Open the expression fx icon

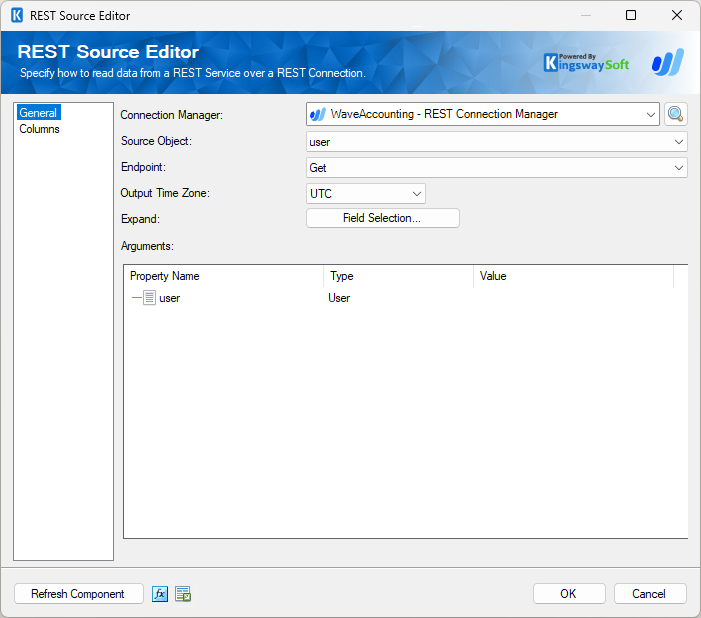[x=160, y=594]
